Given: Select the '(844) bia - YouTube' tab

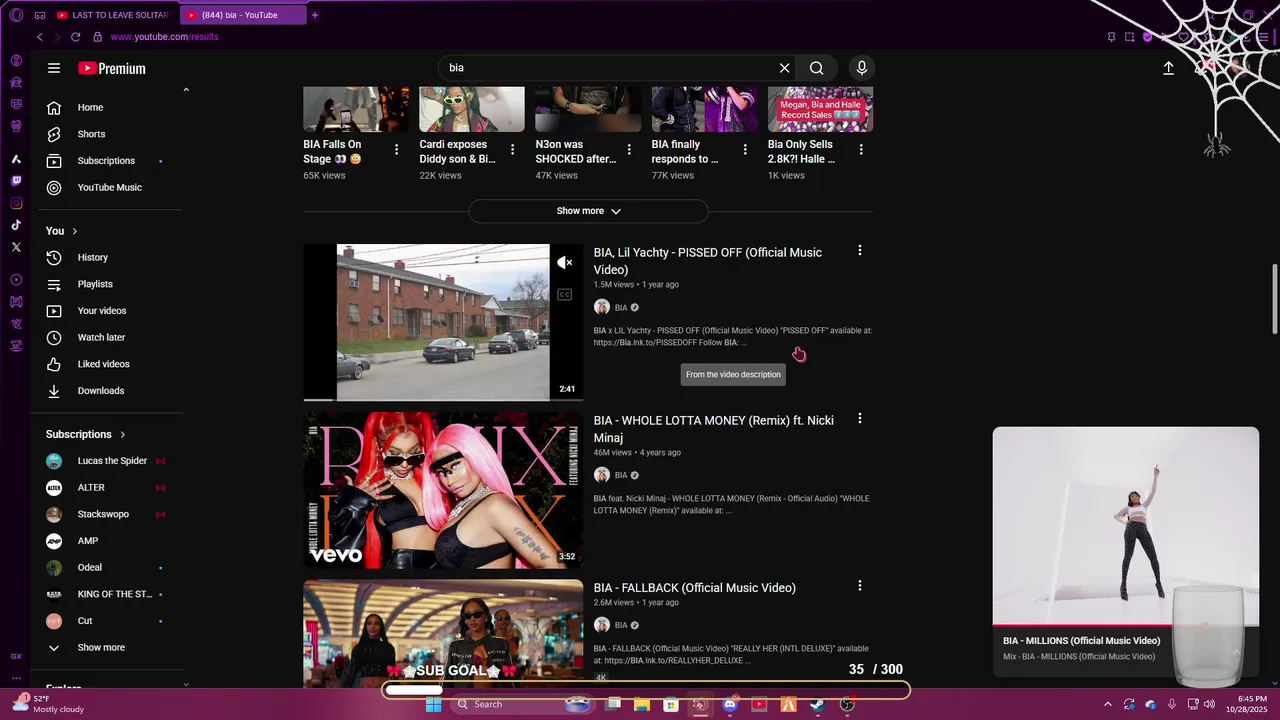Looking at the screenshot, I should tap(241, 15).
